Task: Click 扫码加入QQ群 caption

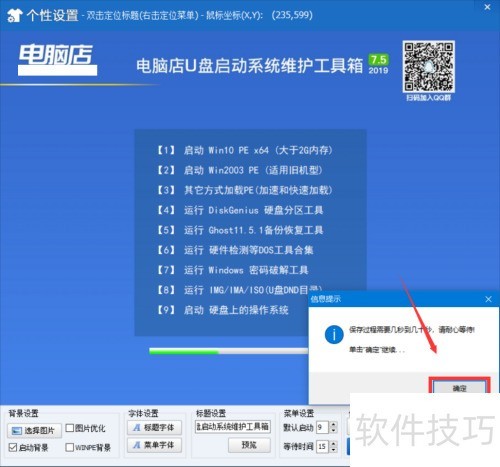Action: (x=429, y=98)
